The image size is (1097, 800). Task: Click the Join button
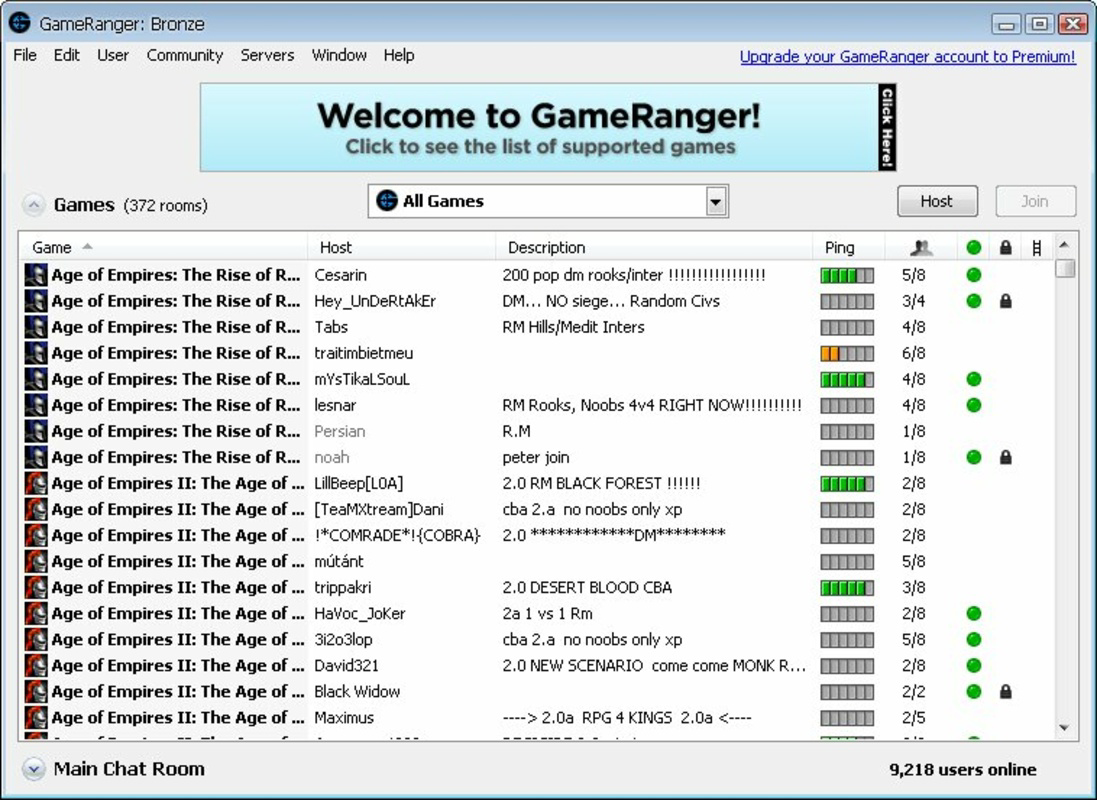[x=1035, y=202]
